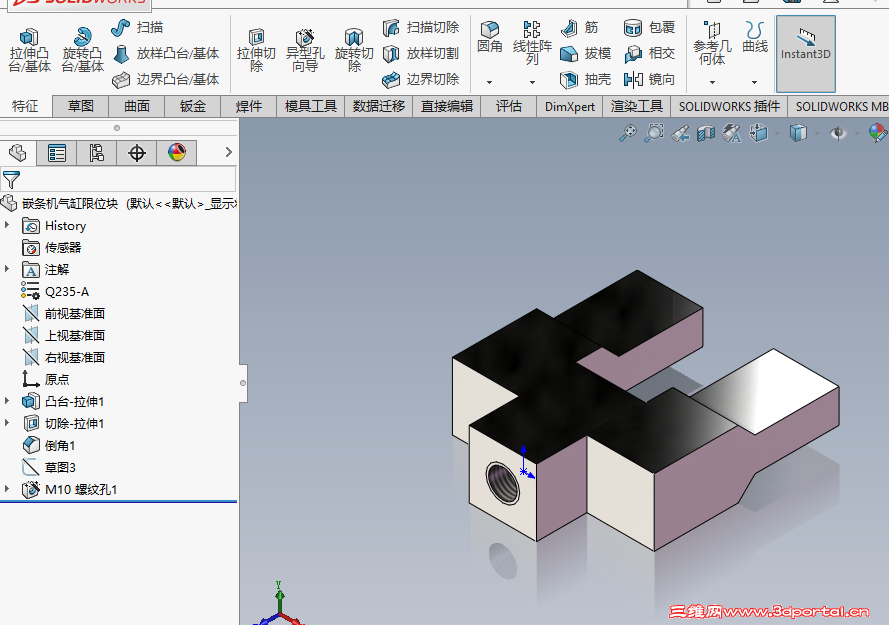
Task: Open the DimXpertManager crosshair tab icon
Action: [137, 153]
